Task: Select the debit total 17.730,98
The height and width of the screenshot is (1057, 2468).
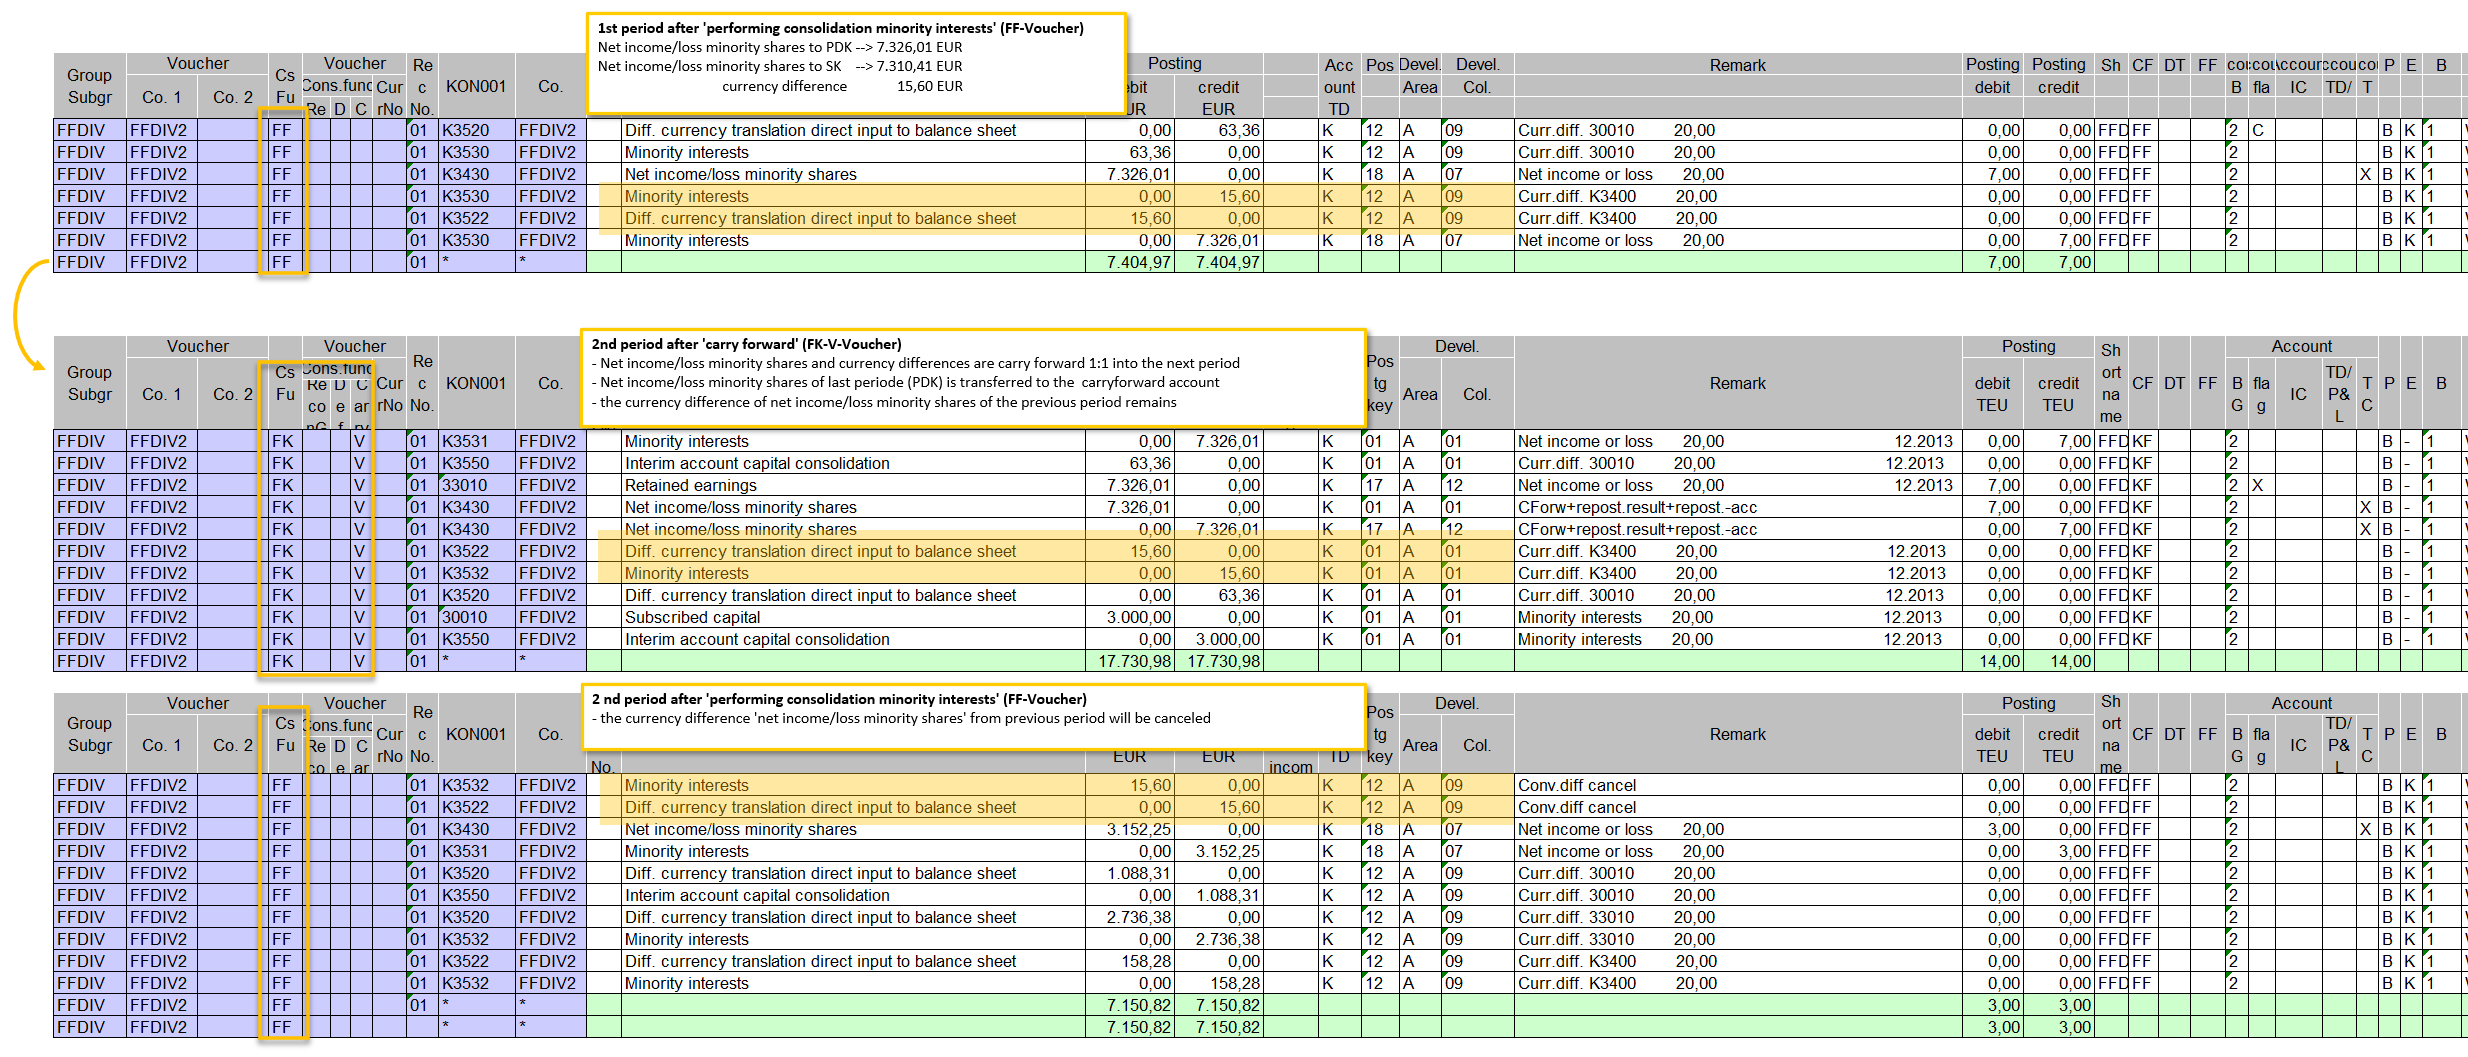Action: tap(1130, 661)
